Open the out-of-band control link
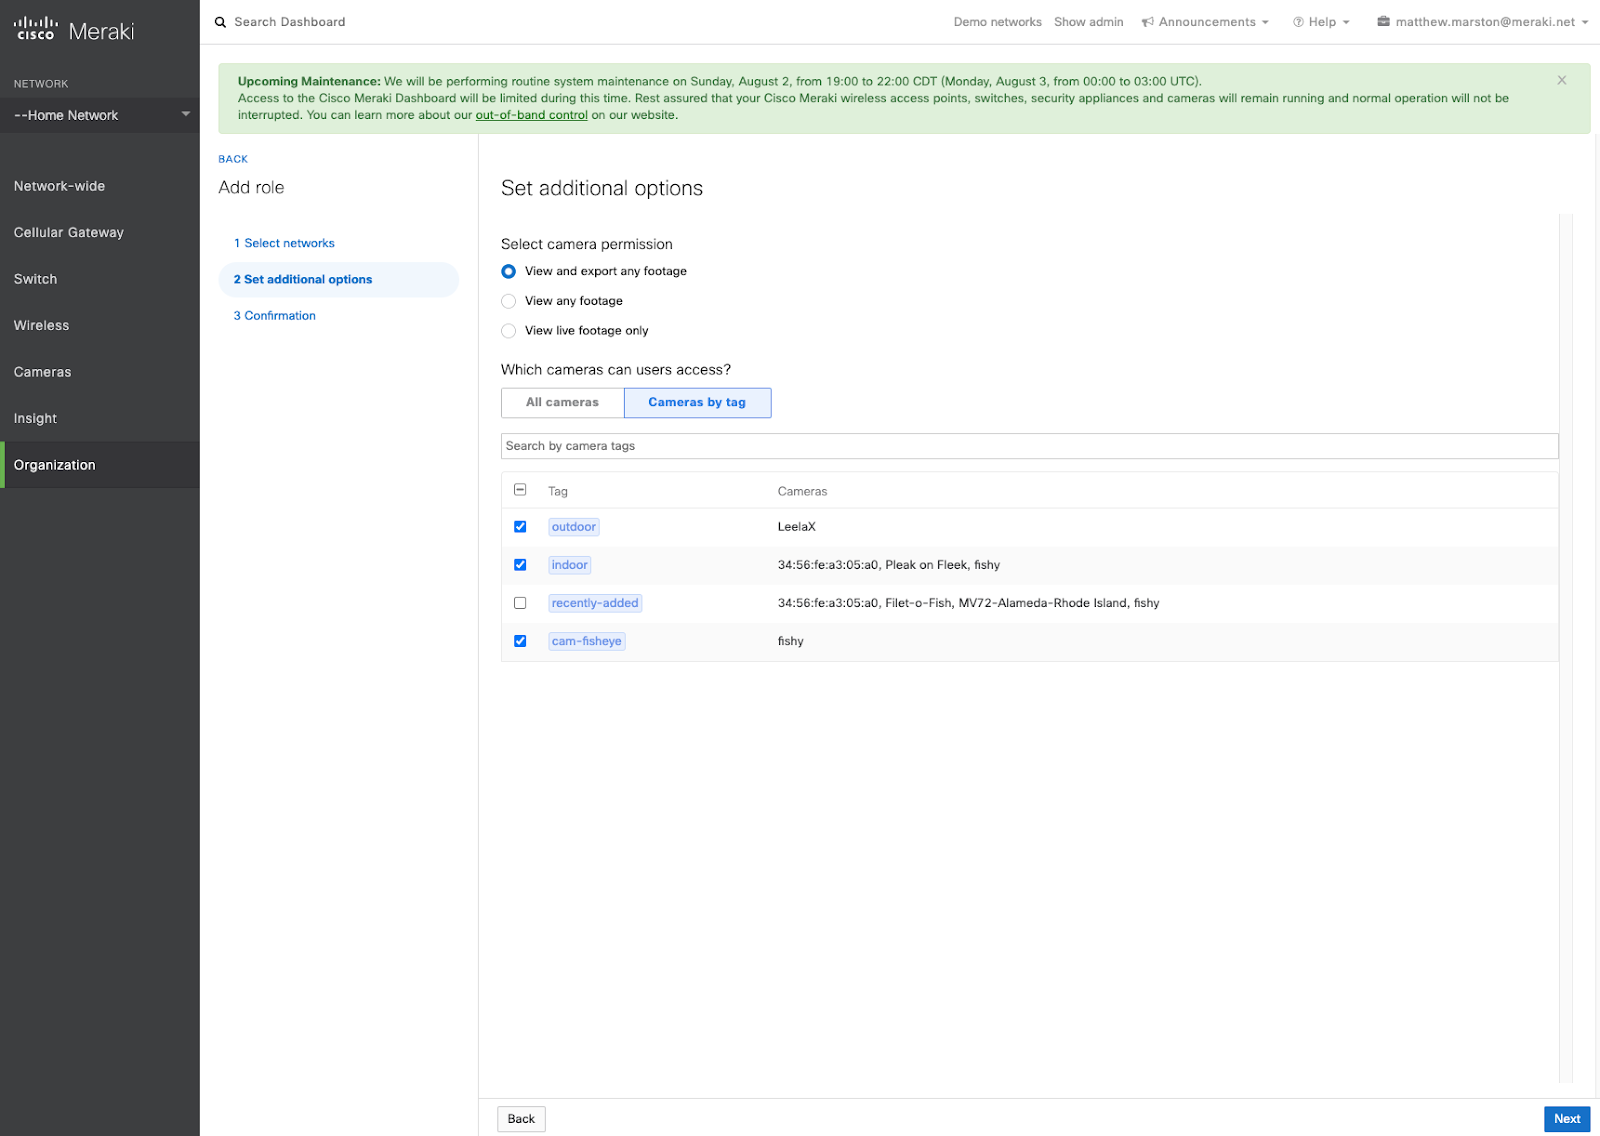 (532, 115)
